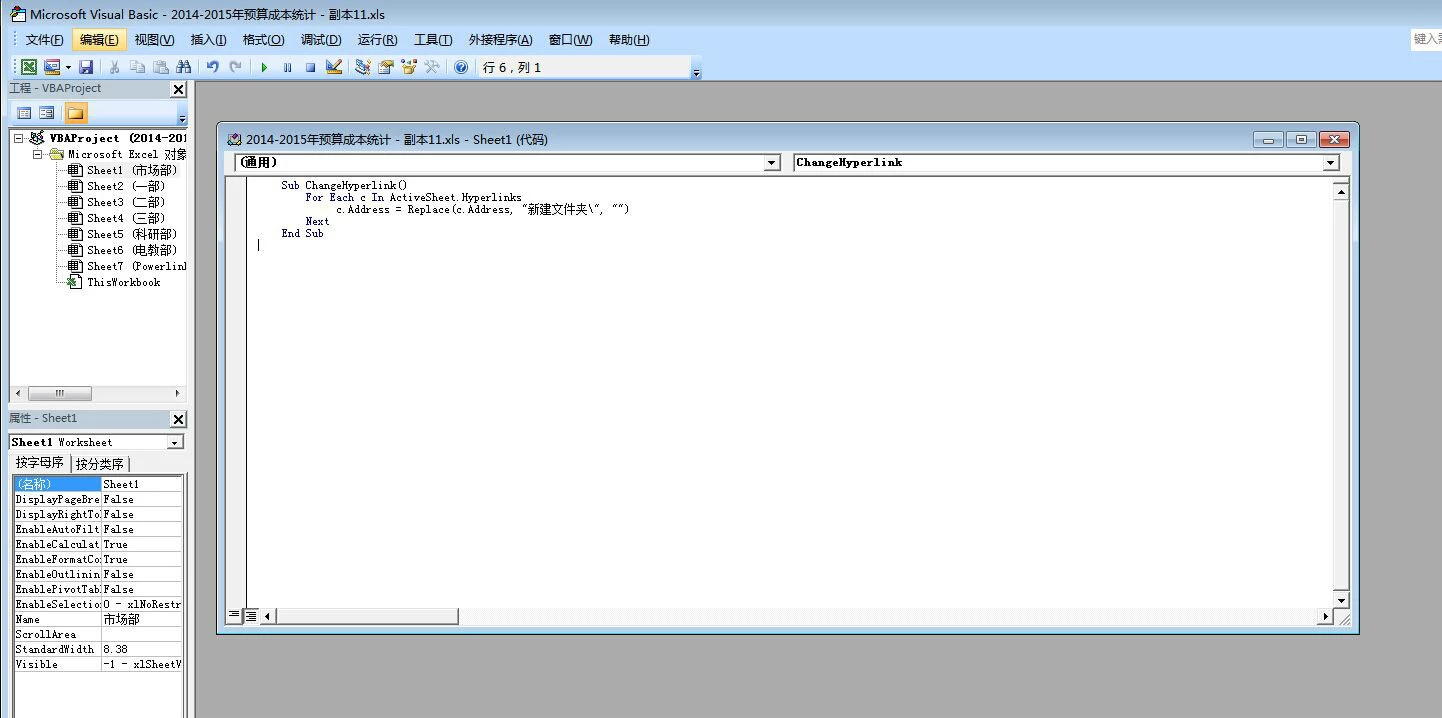Open ThisWorkbook from the project tree
Image resolution: width=1442 pixels, height=718 pixels.
[x=125, y=281]
